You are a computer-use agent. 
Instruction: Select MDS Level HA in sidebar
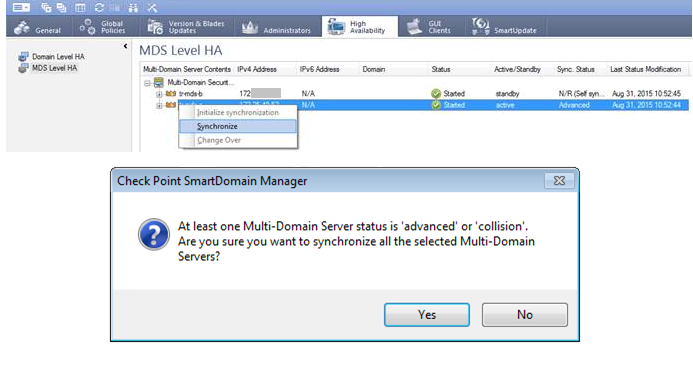coord(54,68)
